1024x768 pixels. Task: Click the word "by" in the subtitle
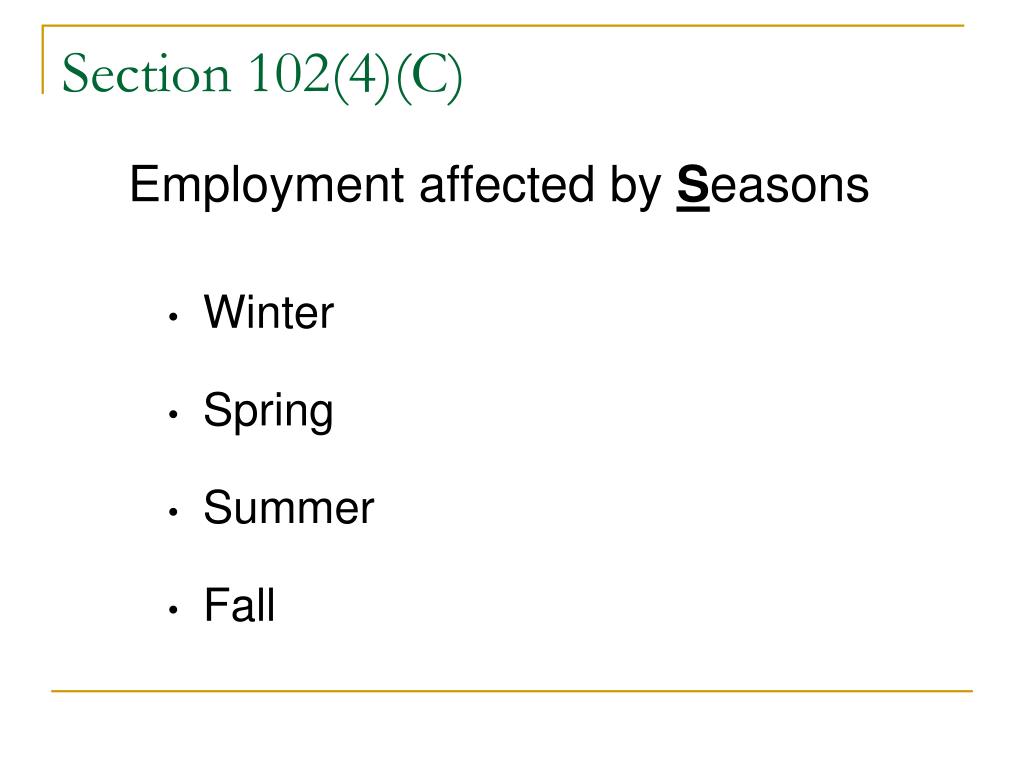click(x=636, y=185)
